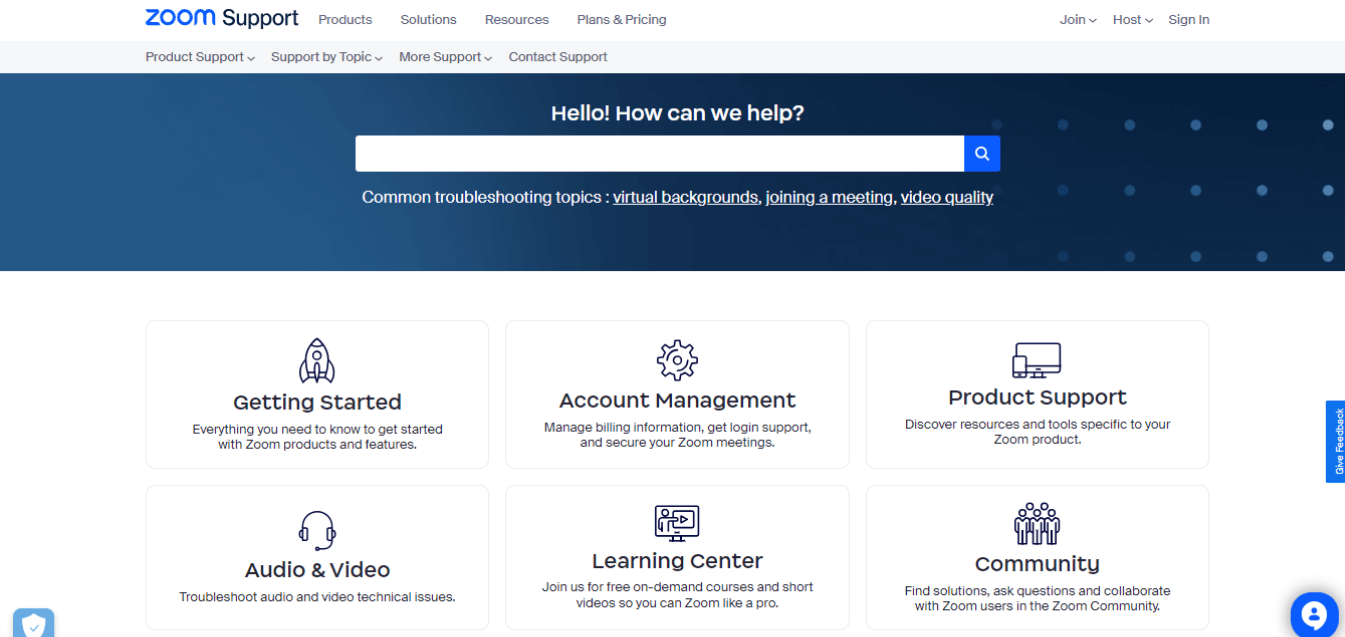
Task: Open the Community heading
Action: tap(1037, 564)
